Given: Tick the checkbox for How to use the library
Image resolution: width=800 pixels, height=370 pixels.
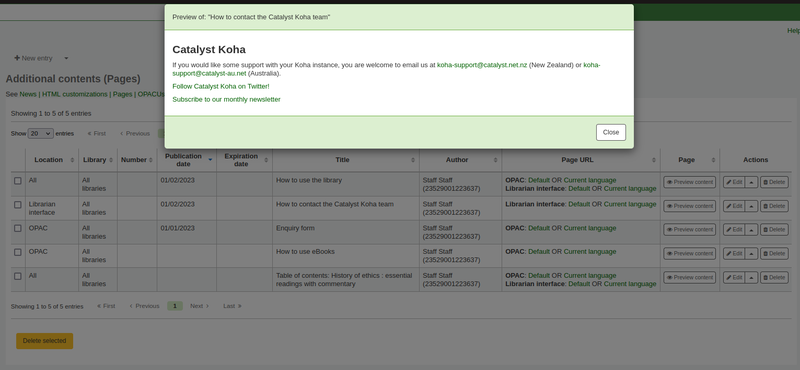Looking at the screenshot, I should pos(18,181).
